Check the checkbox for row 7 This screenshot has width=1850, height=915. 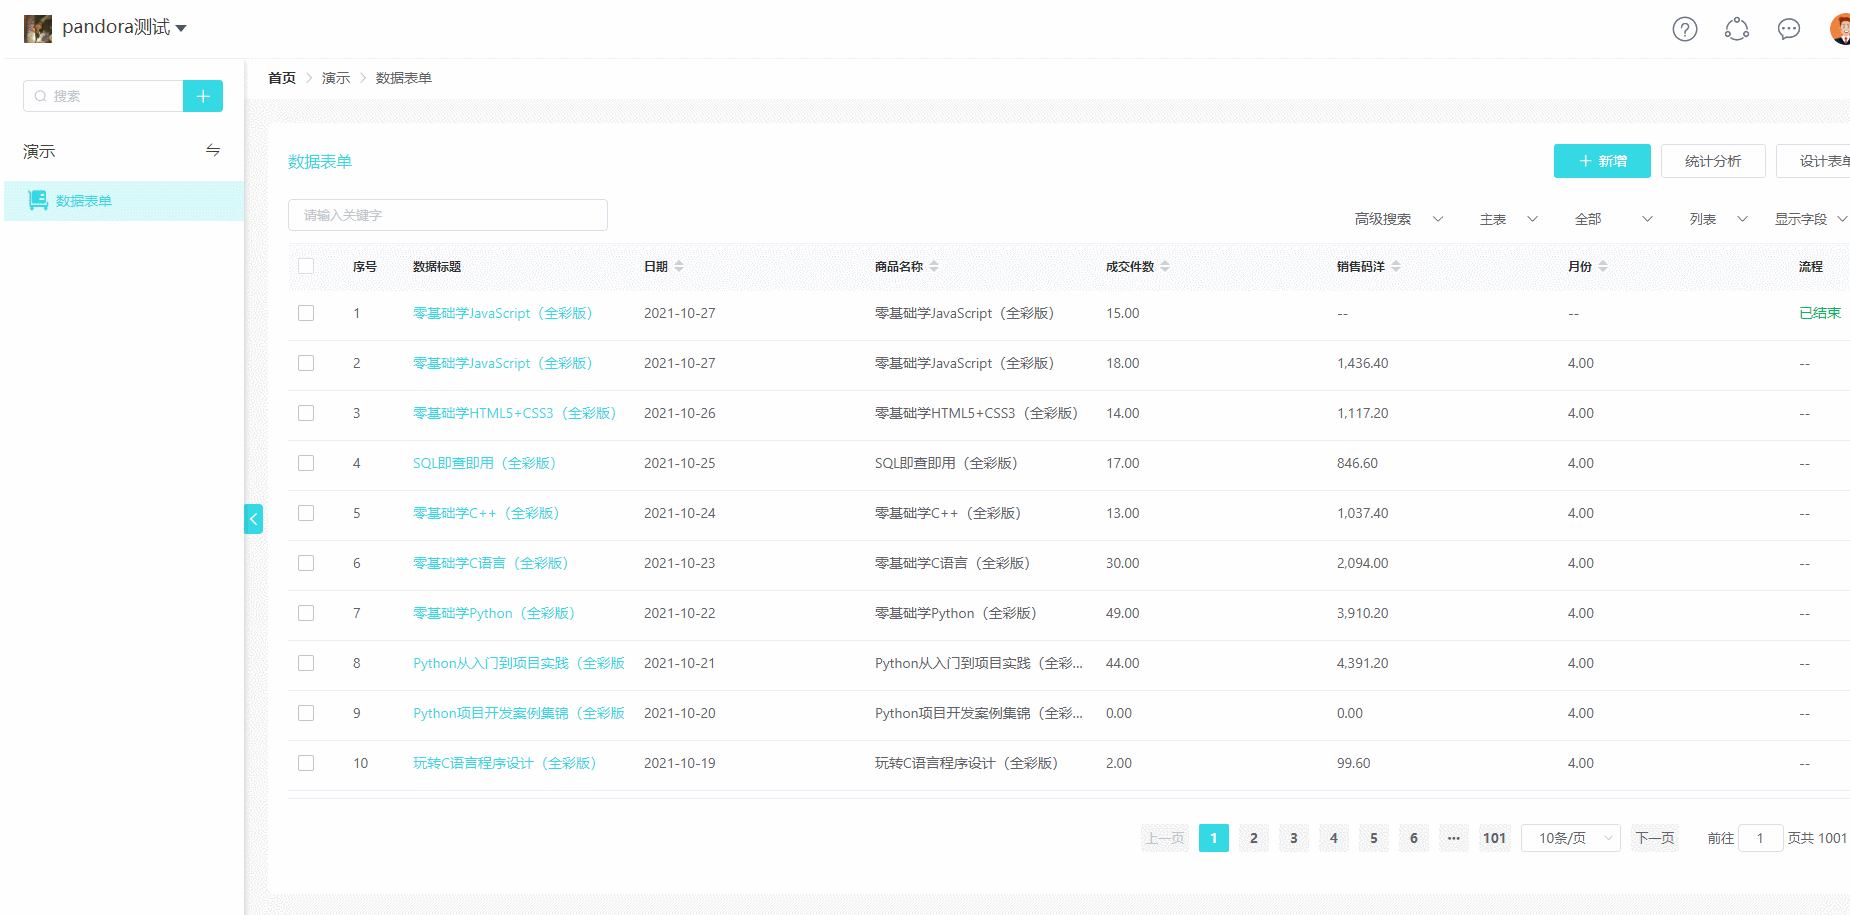(x=306, y=613)
